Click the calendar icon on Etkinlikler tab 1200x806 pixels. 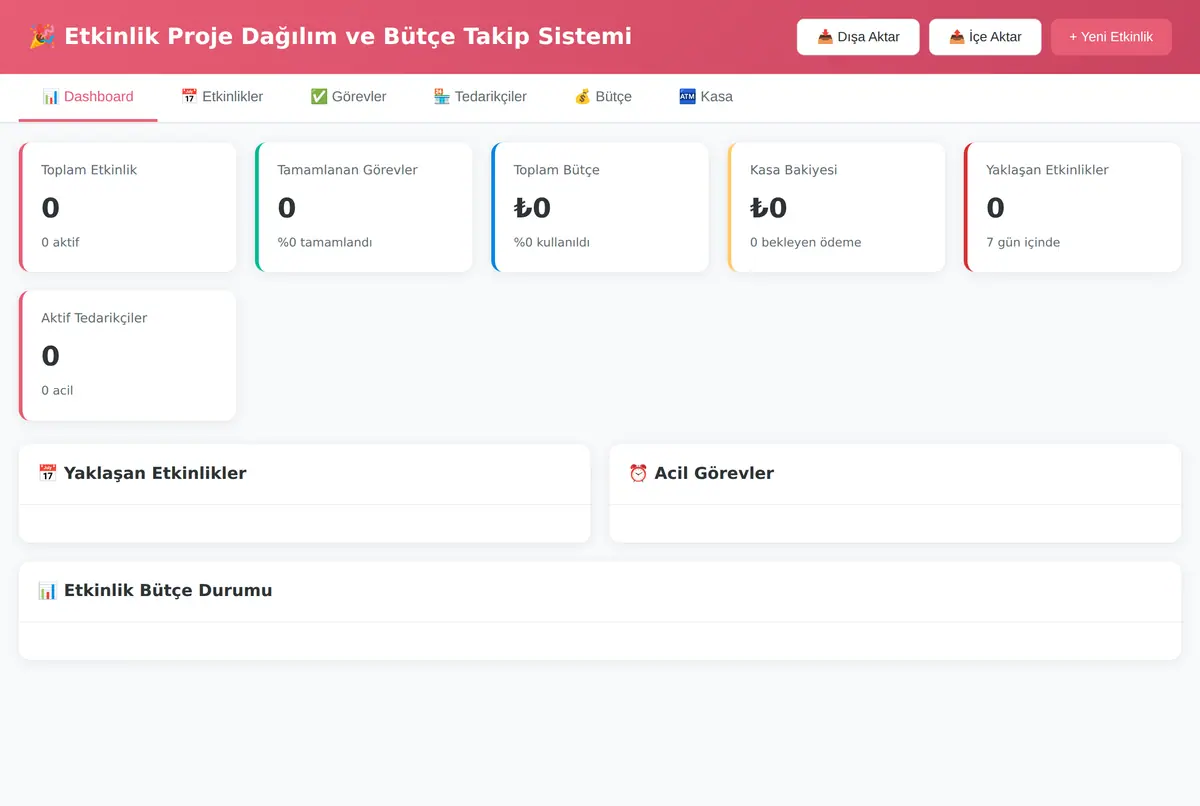(189, 97)
